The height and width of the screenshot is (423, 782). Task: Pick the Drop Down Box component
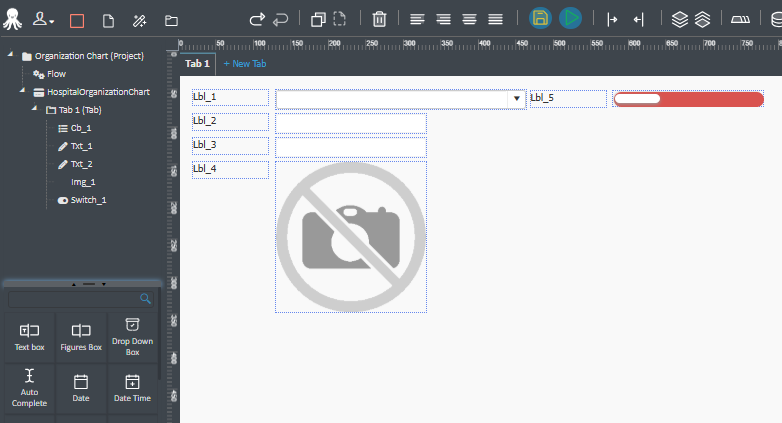(x=132, y=338)
